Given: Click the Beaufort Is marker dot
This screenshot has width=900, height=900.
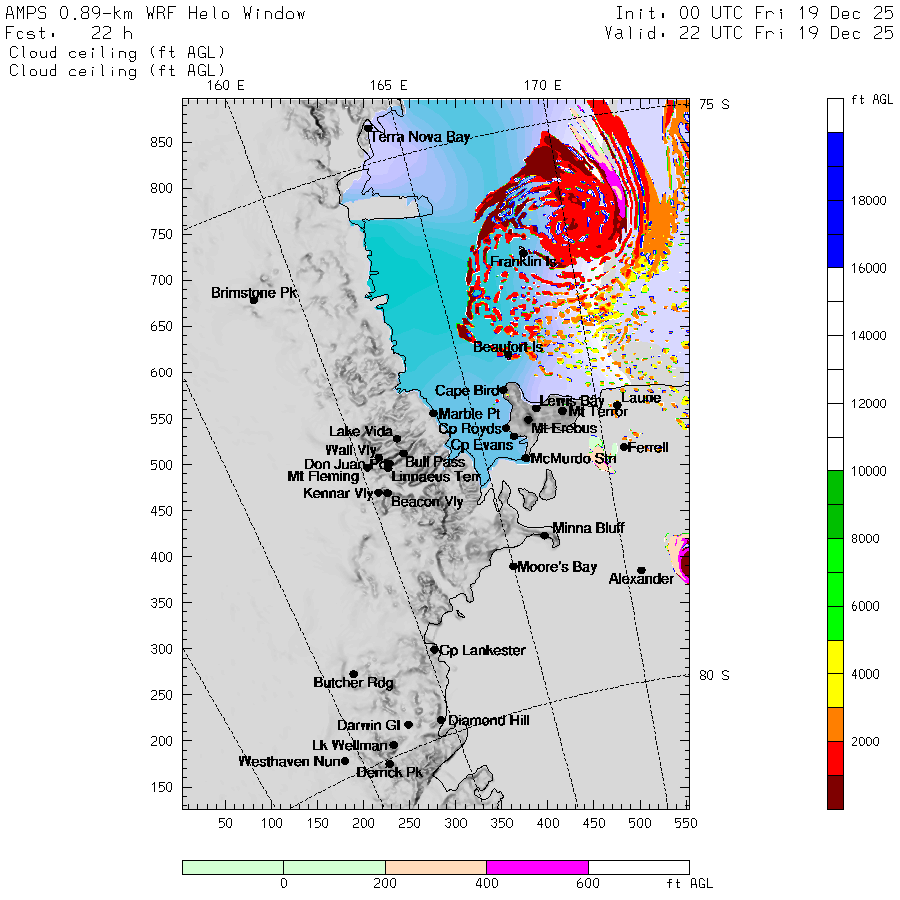Looking at the screenshot, I should [508, 354].
